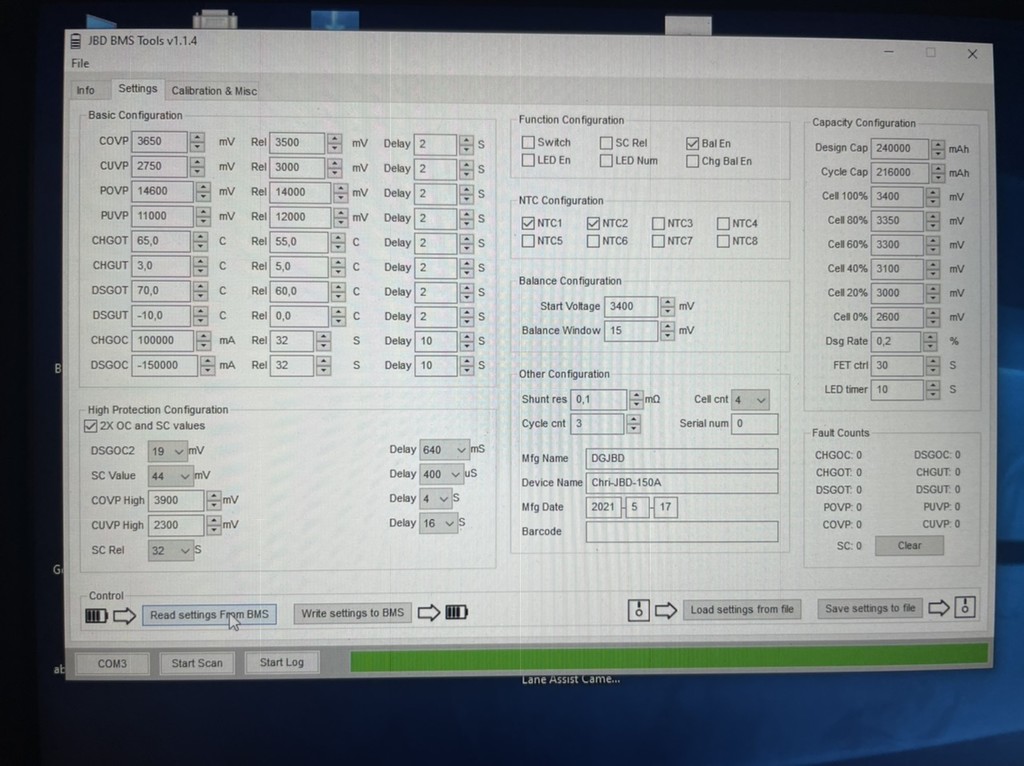1024x766 pixels.
Task: Enable the LED En checkbox
Action: 528,160
